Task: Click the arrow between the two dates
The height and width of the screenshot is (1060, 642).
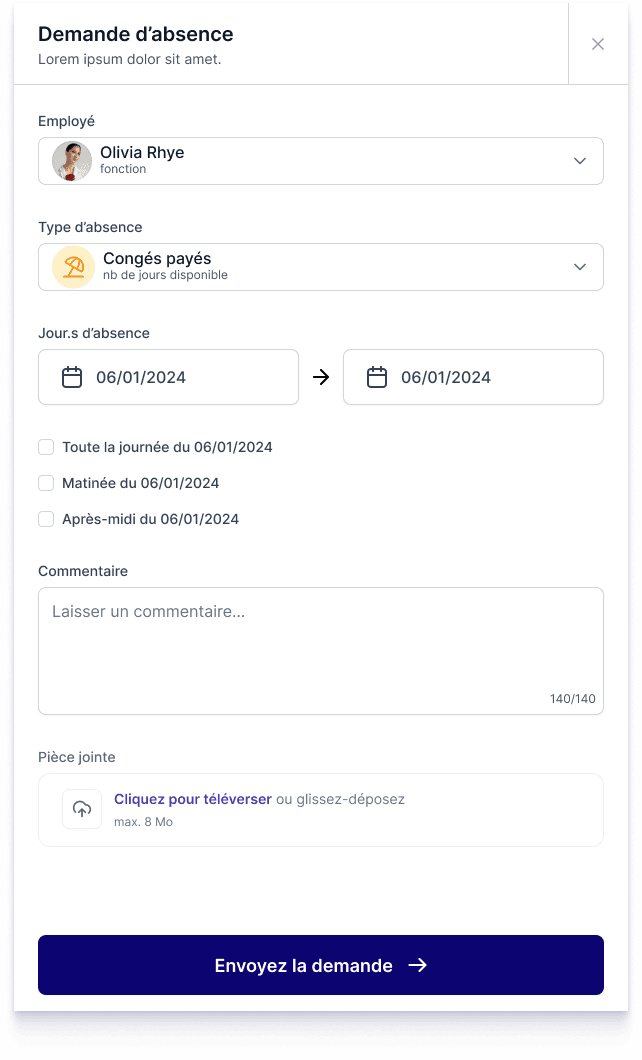Action: (321, 377)
